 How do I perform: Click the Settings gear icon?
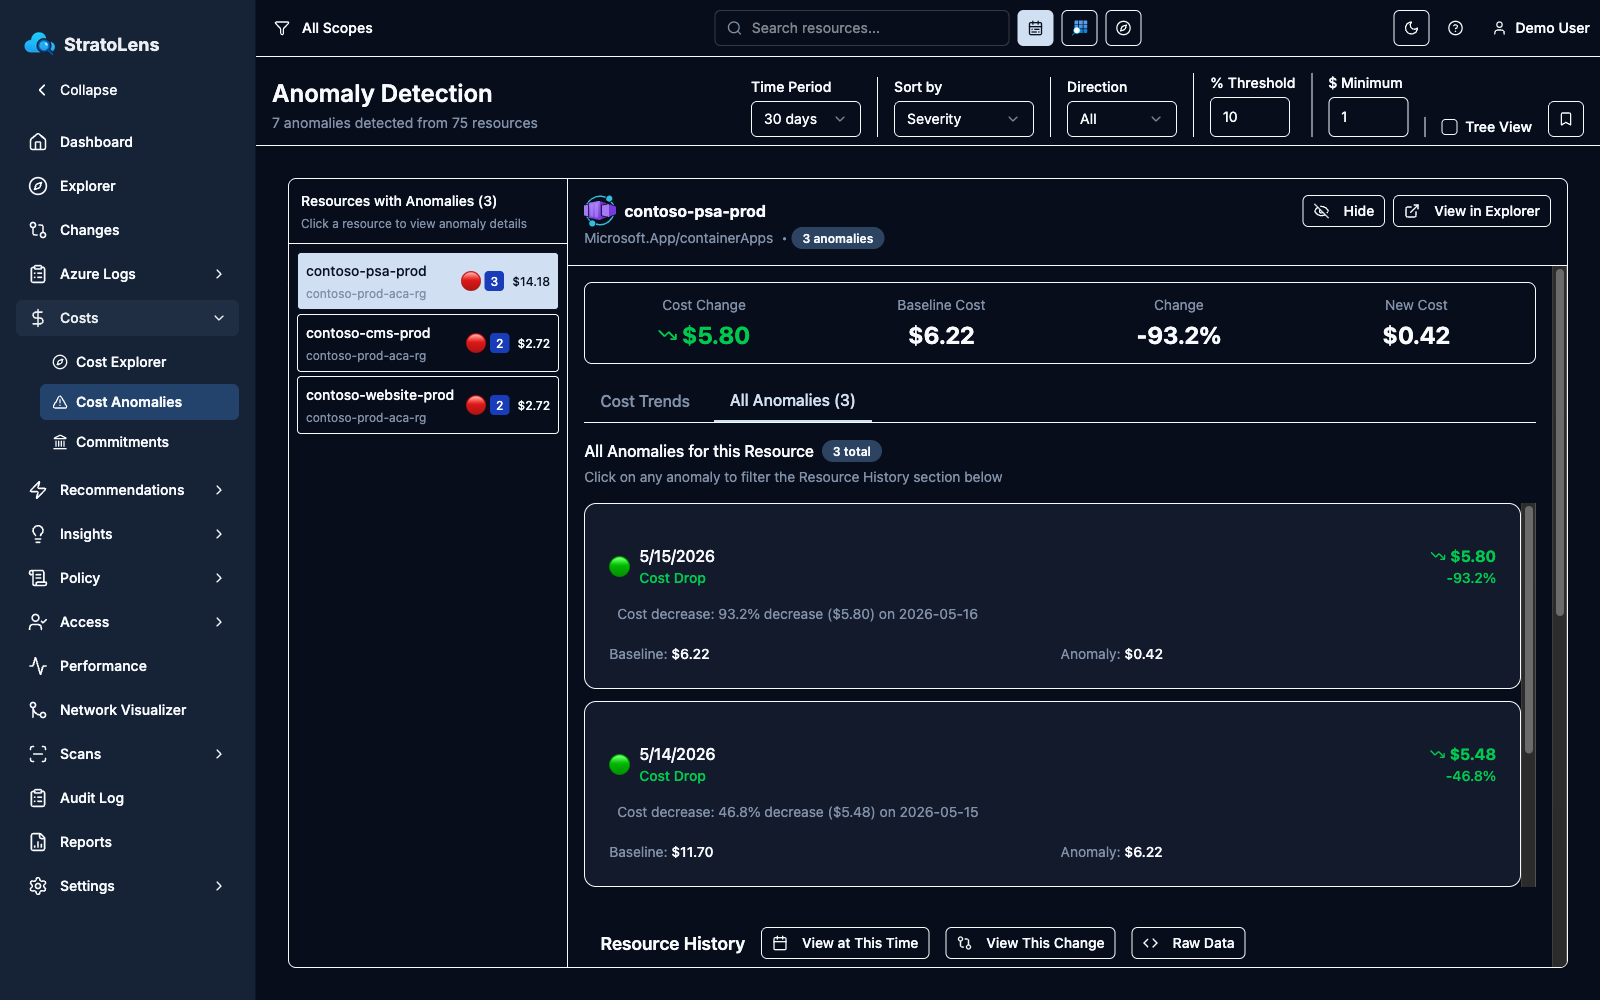(38, 886)
